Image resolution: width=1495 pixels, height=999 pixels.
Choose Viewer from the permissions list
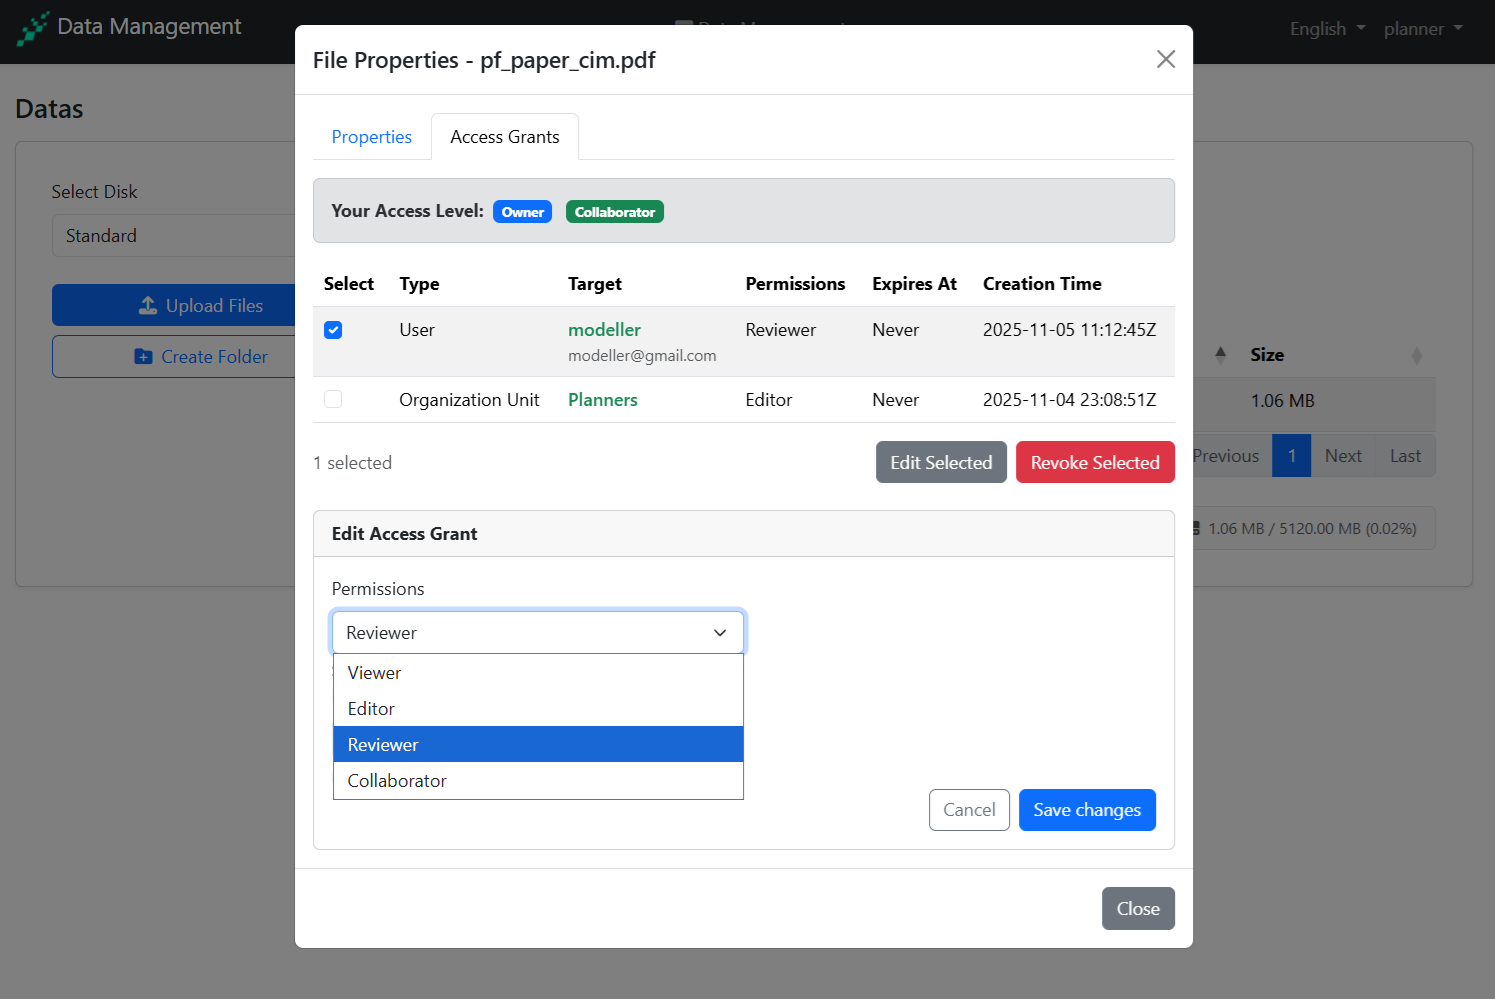[x=375, y=673]
